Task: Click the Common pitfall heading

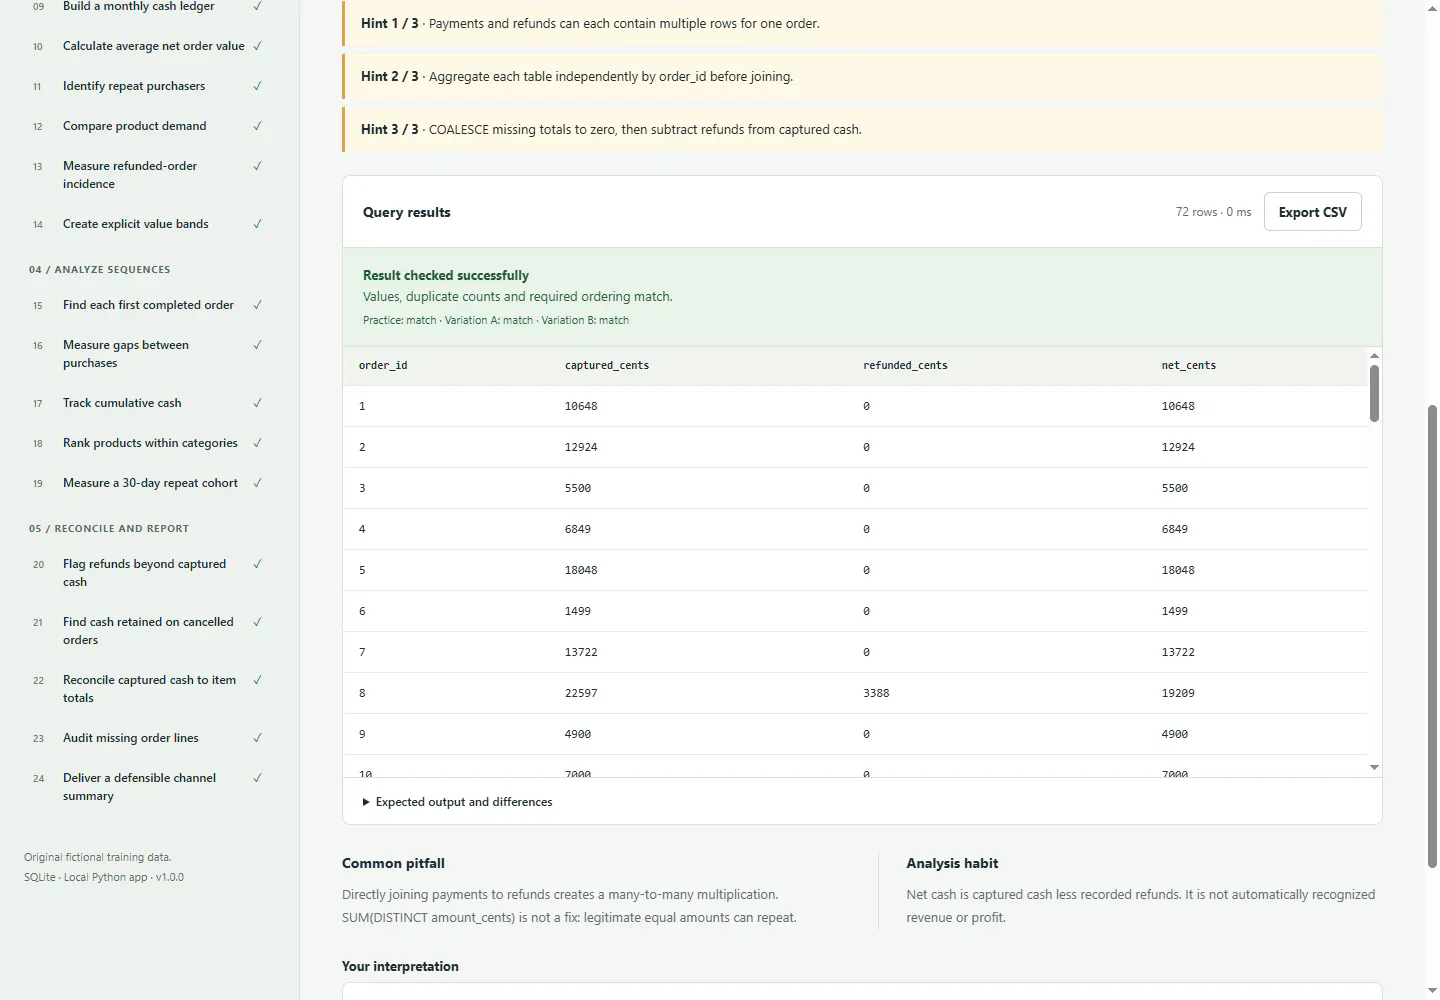Action: (x=393, y=863)
